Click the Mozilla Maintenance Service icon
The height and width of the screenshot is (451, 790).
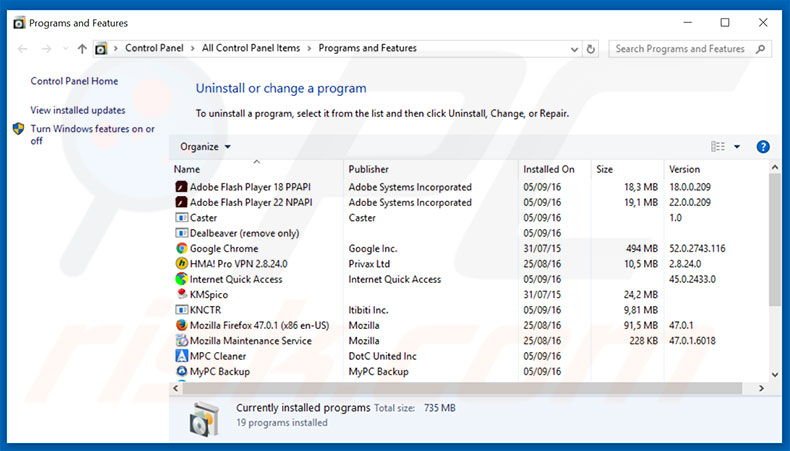[181, 341]
